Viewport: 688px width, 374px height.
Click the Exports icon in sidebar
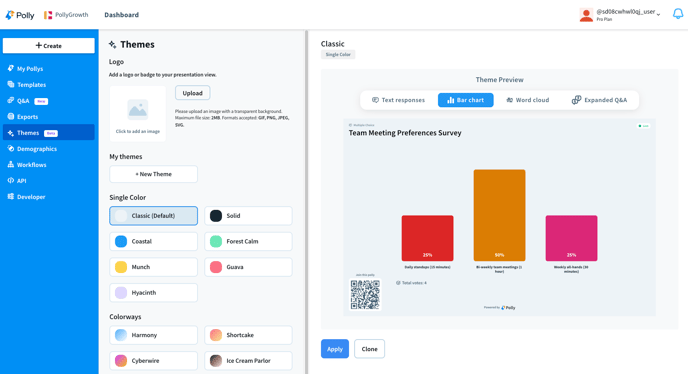11,116
